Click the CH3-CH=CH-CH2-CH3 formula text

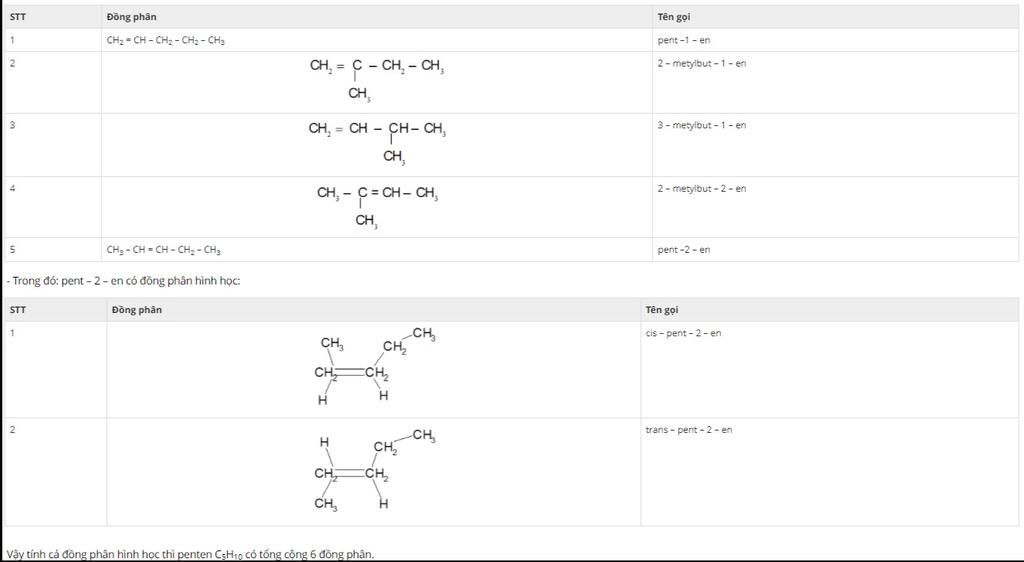pos(163,250)
